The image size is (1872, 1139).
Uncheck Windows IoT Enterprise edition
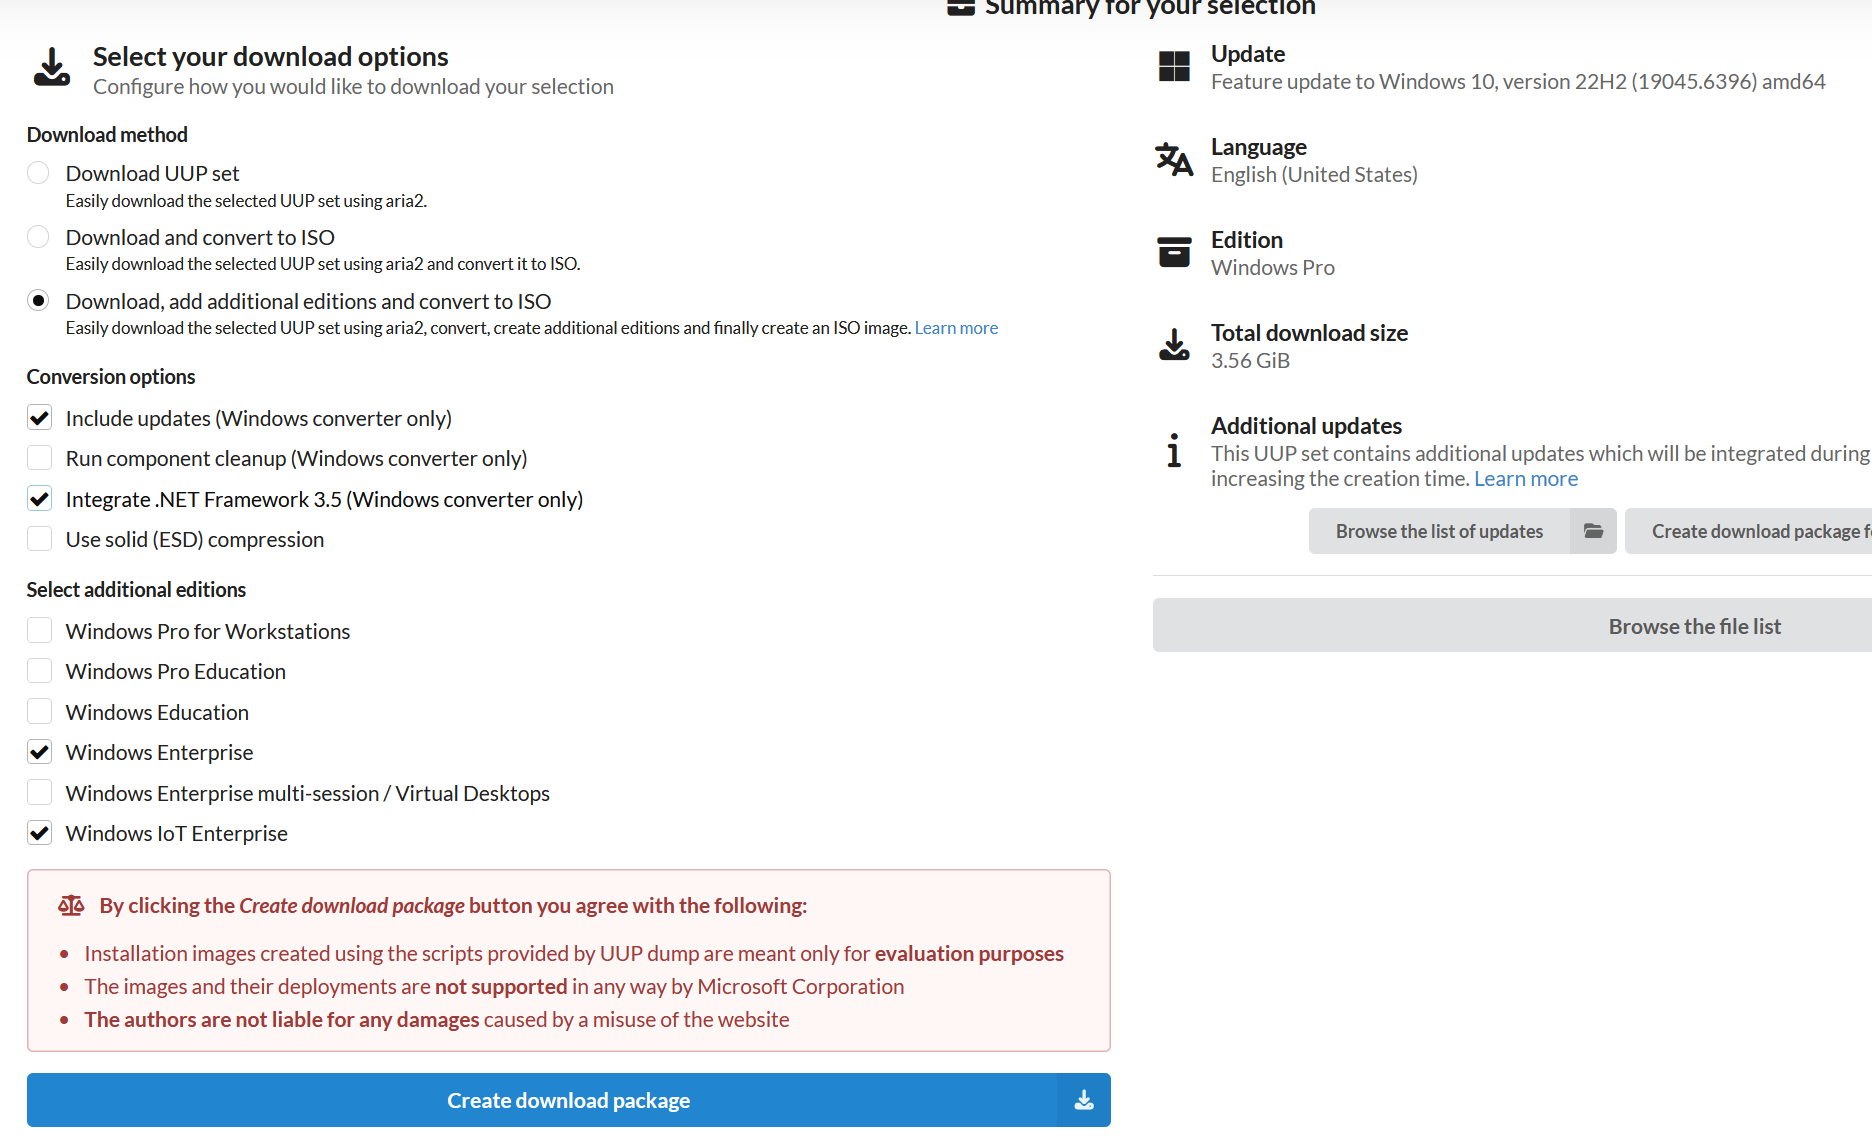[x=40, y=833]
